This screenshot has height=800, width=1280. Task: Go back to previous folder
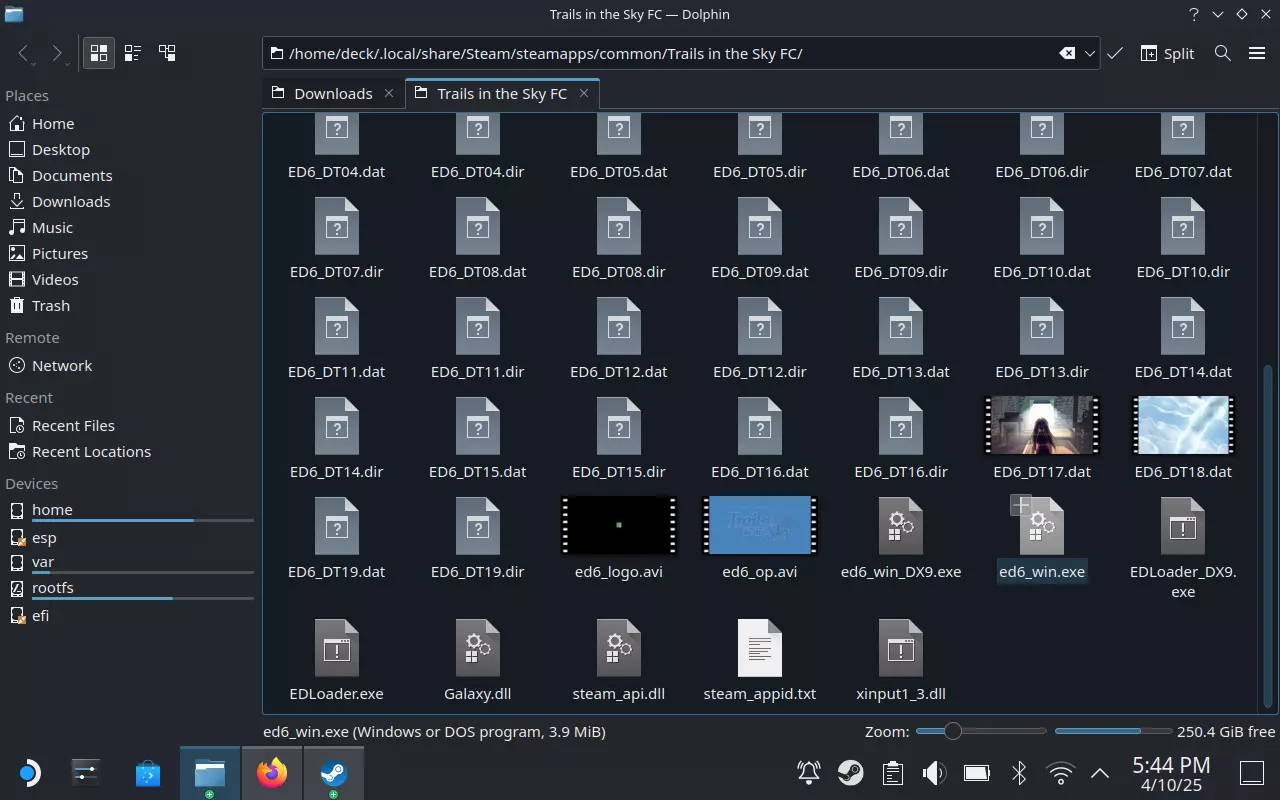coord(24,53)
